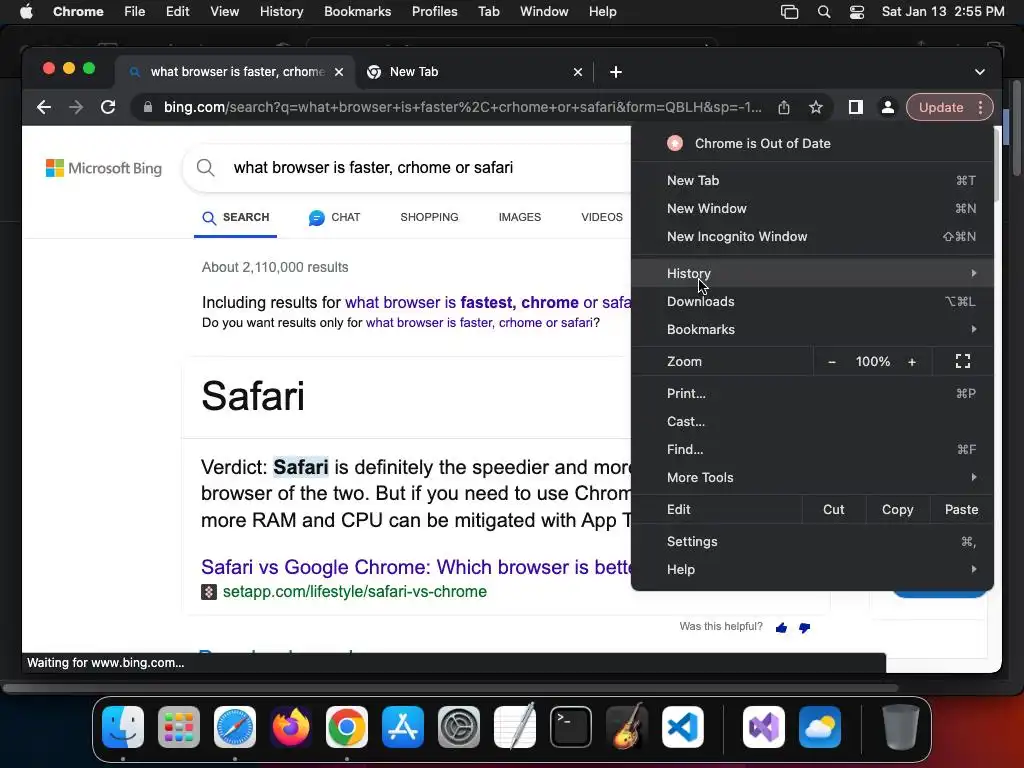Image resolution: width=1024 pixels, height=768 pixels.
Task: Open the Apple menu
Action: pyautogui.click(x=26, y=12)
